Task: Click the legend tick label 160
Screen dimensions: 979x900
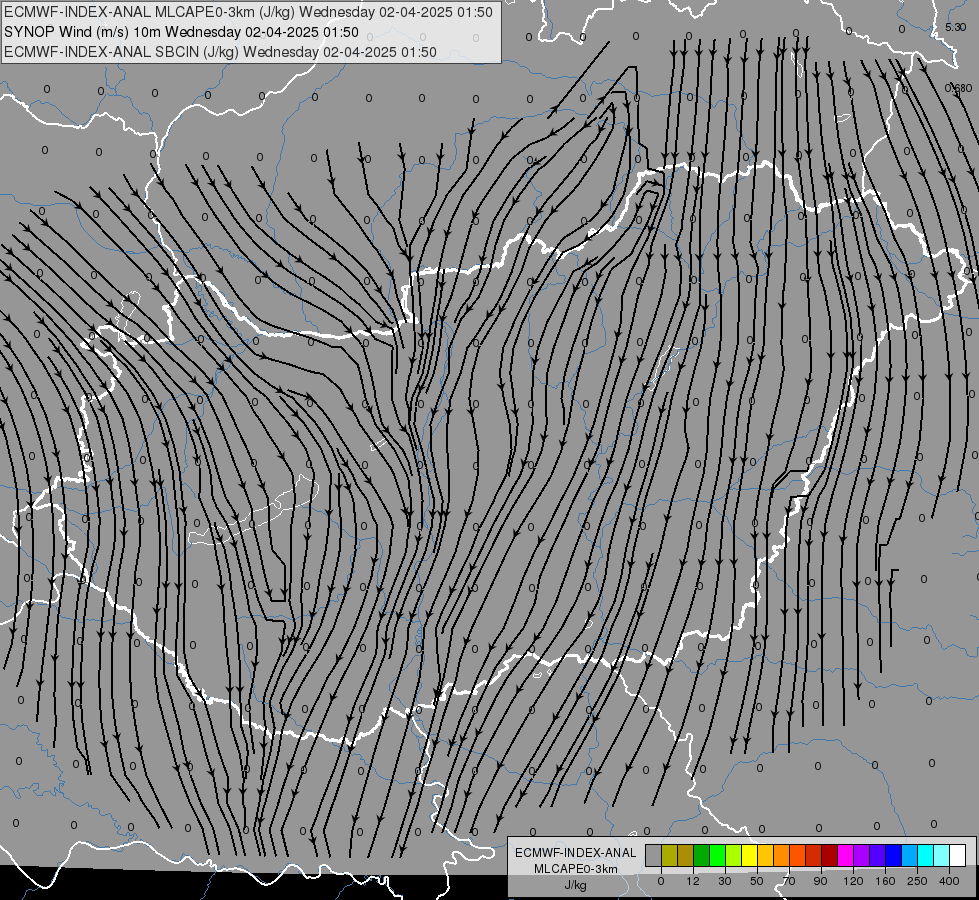Action: 885,881
